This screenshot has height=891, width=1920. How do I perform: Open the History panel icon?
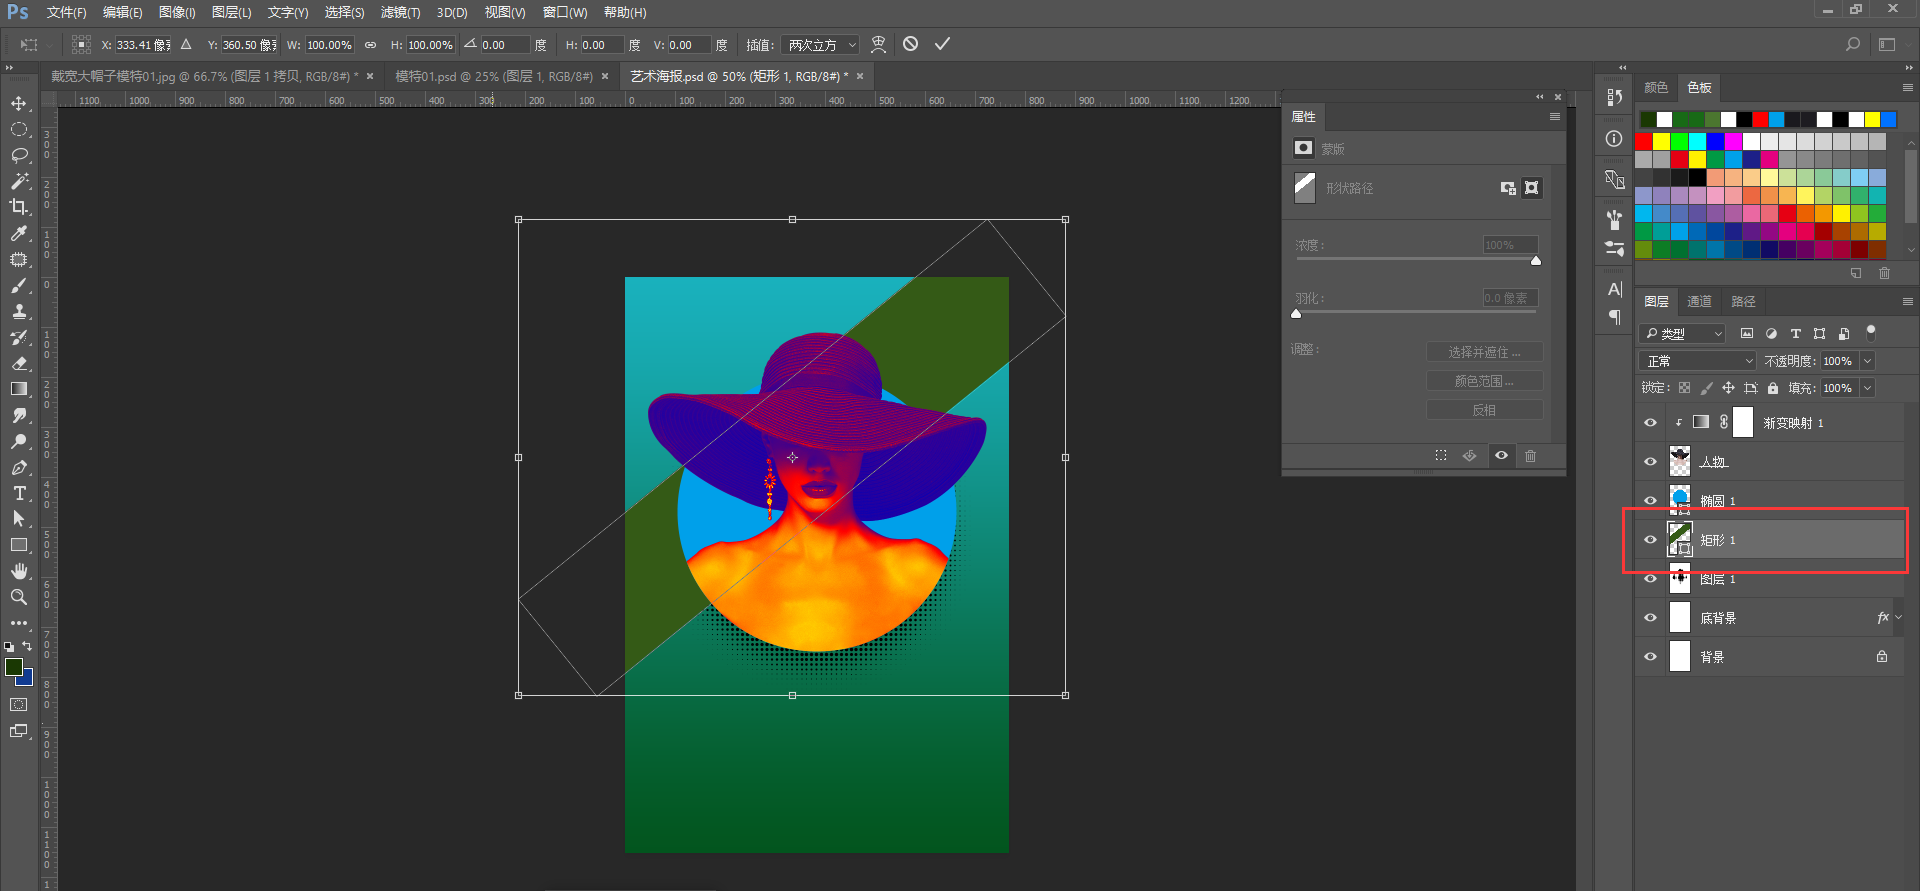1614,97
